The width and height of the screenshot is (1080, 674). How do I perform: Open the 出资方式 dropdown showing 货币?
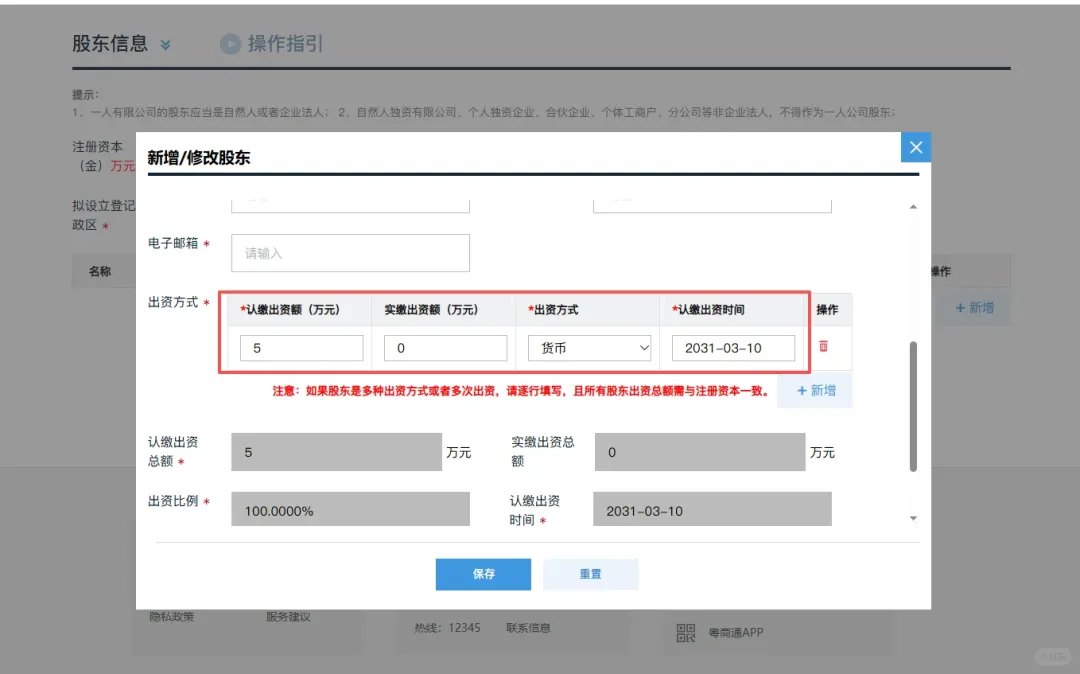589,347
